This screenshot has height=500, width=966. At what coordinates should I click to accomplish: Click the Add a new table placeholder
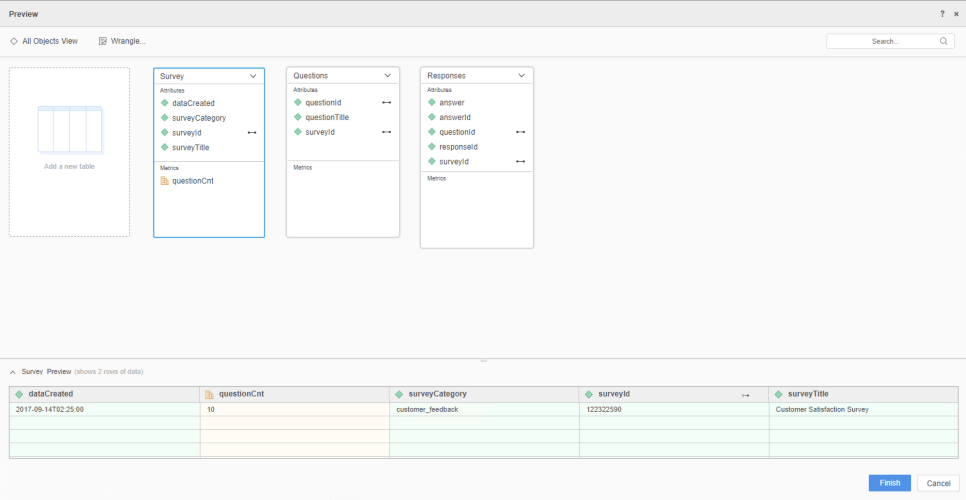point(69,152)
